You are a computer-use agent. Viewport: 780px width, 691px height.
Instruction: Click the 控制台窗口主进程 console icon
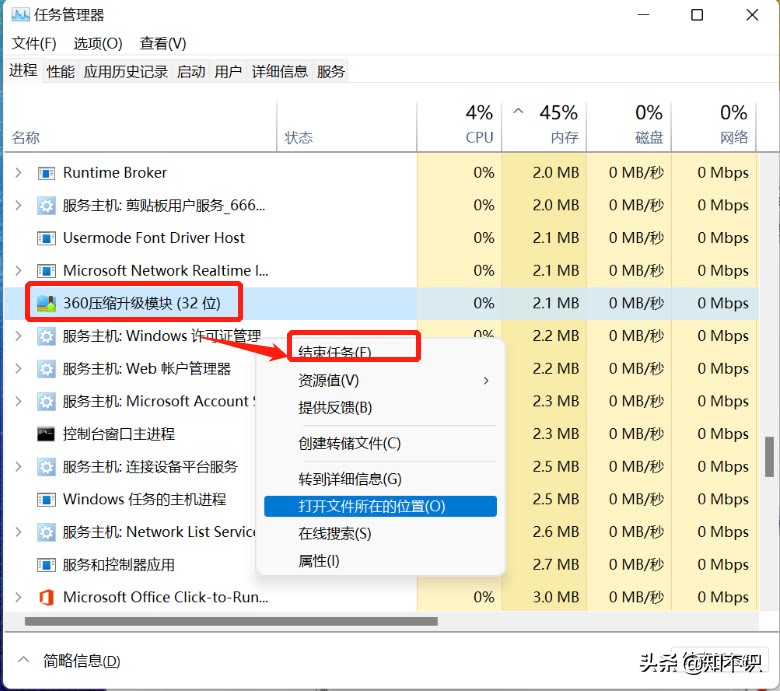46,434
